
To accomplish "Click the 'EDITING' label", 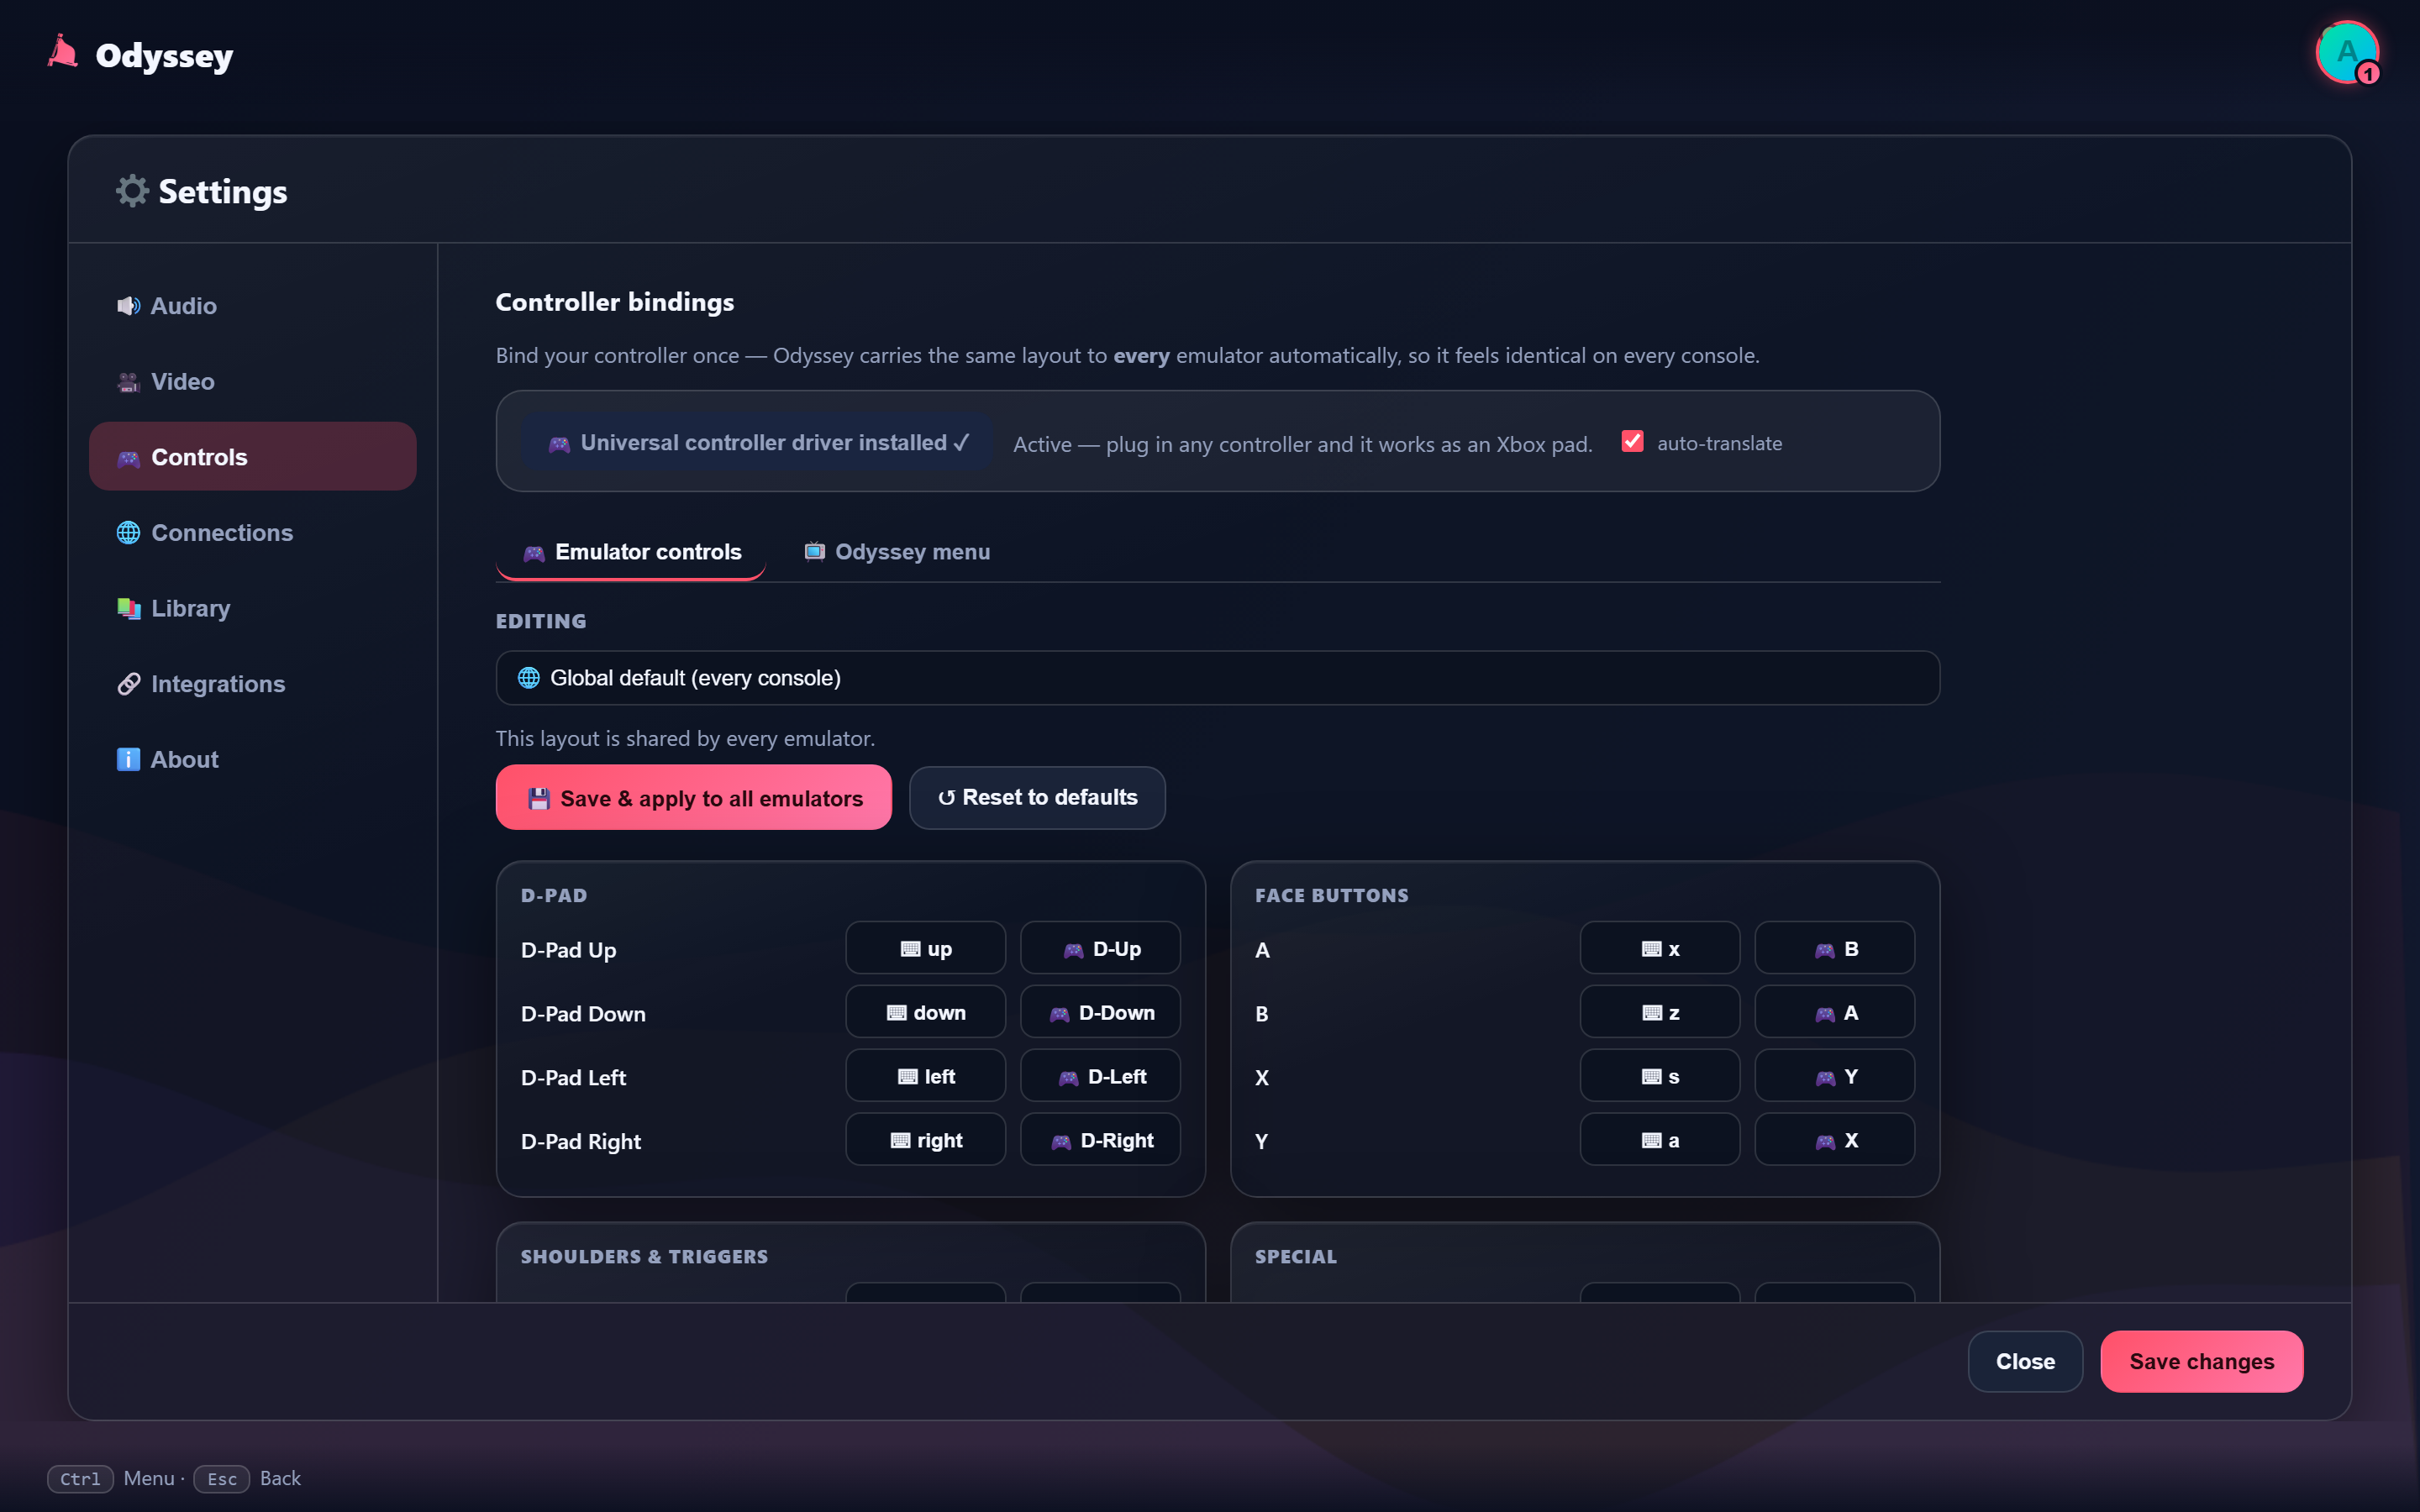I will pyautogui.click(x=541, y=621).
